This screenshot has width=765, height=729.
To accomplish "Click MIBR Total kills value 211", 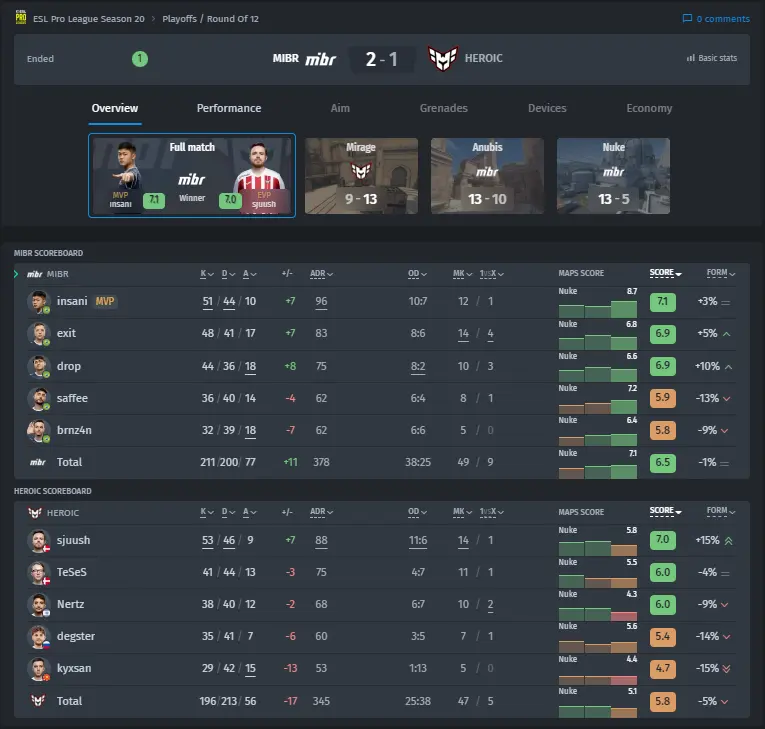I will (x=208, y=462).
